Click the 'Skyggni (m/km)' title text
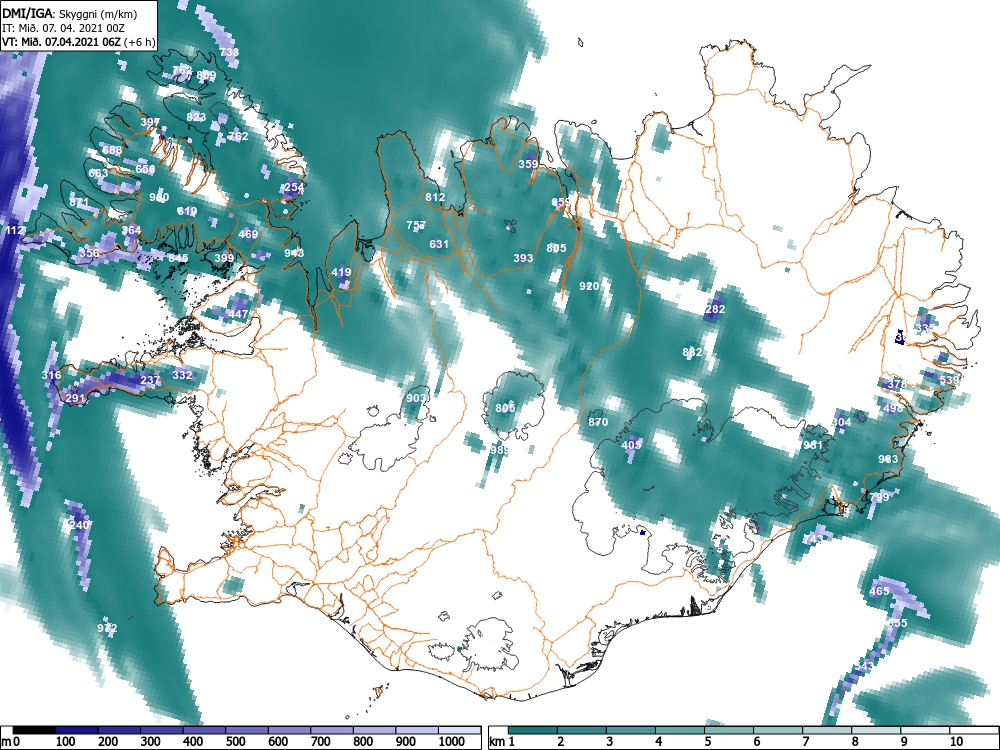1000x750 pixels. (97, 13)
